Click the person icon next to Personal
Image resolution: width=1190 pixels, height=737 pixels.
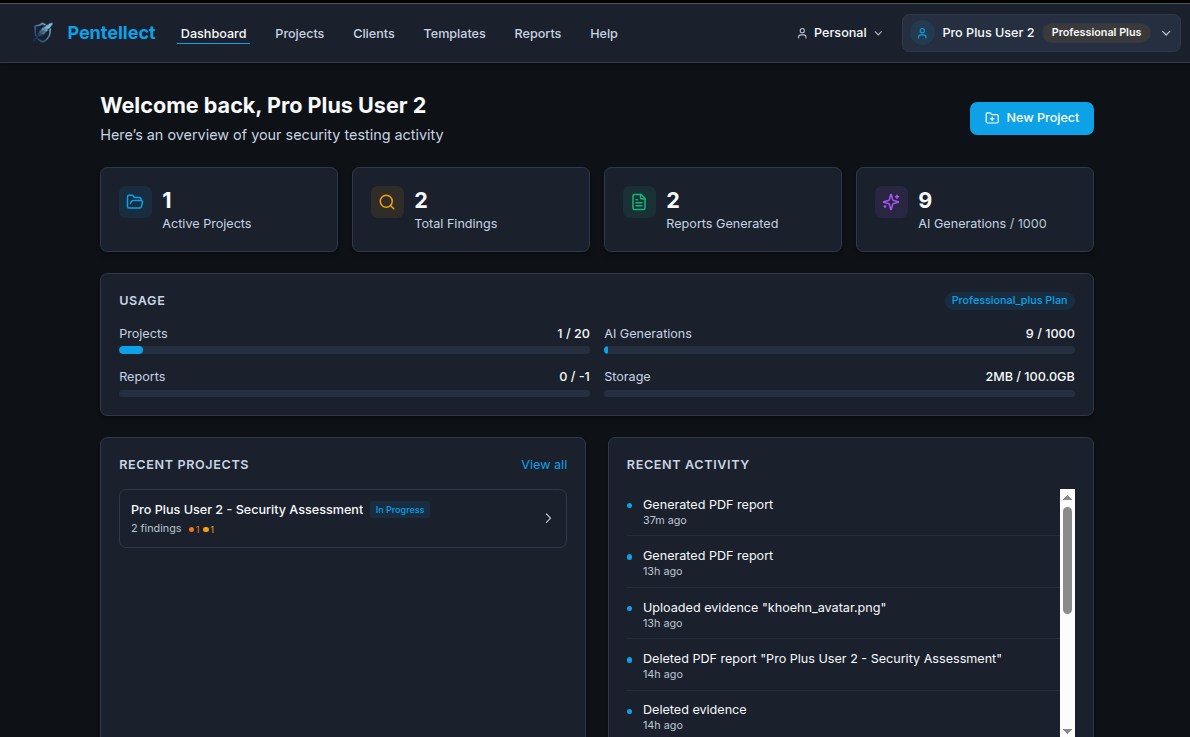801,33
